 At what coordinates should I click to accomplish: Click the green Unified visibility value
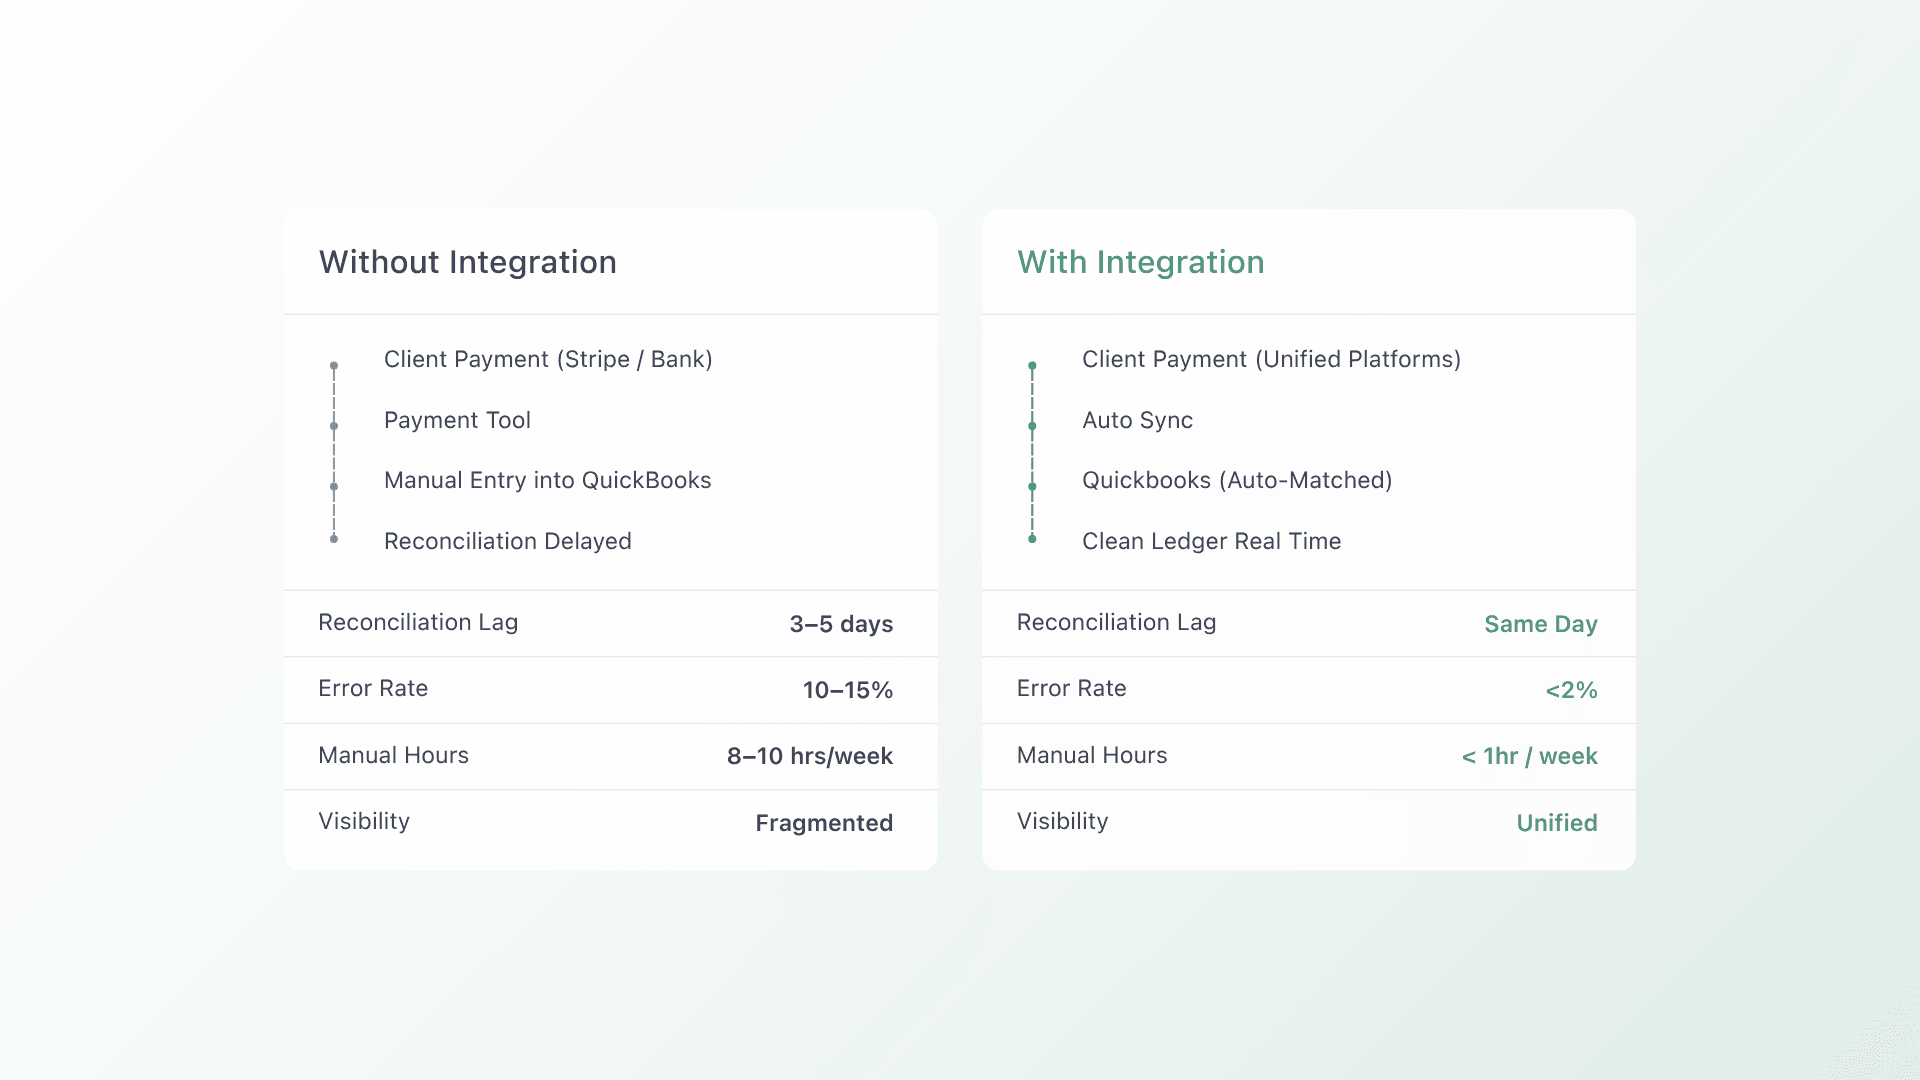[1556, 823]
